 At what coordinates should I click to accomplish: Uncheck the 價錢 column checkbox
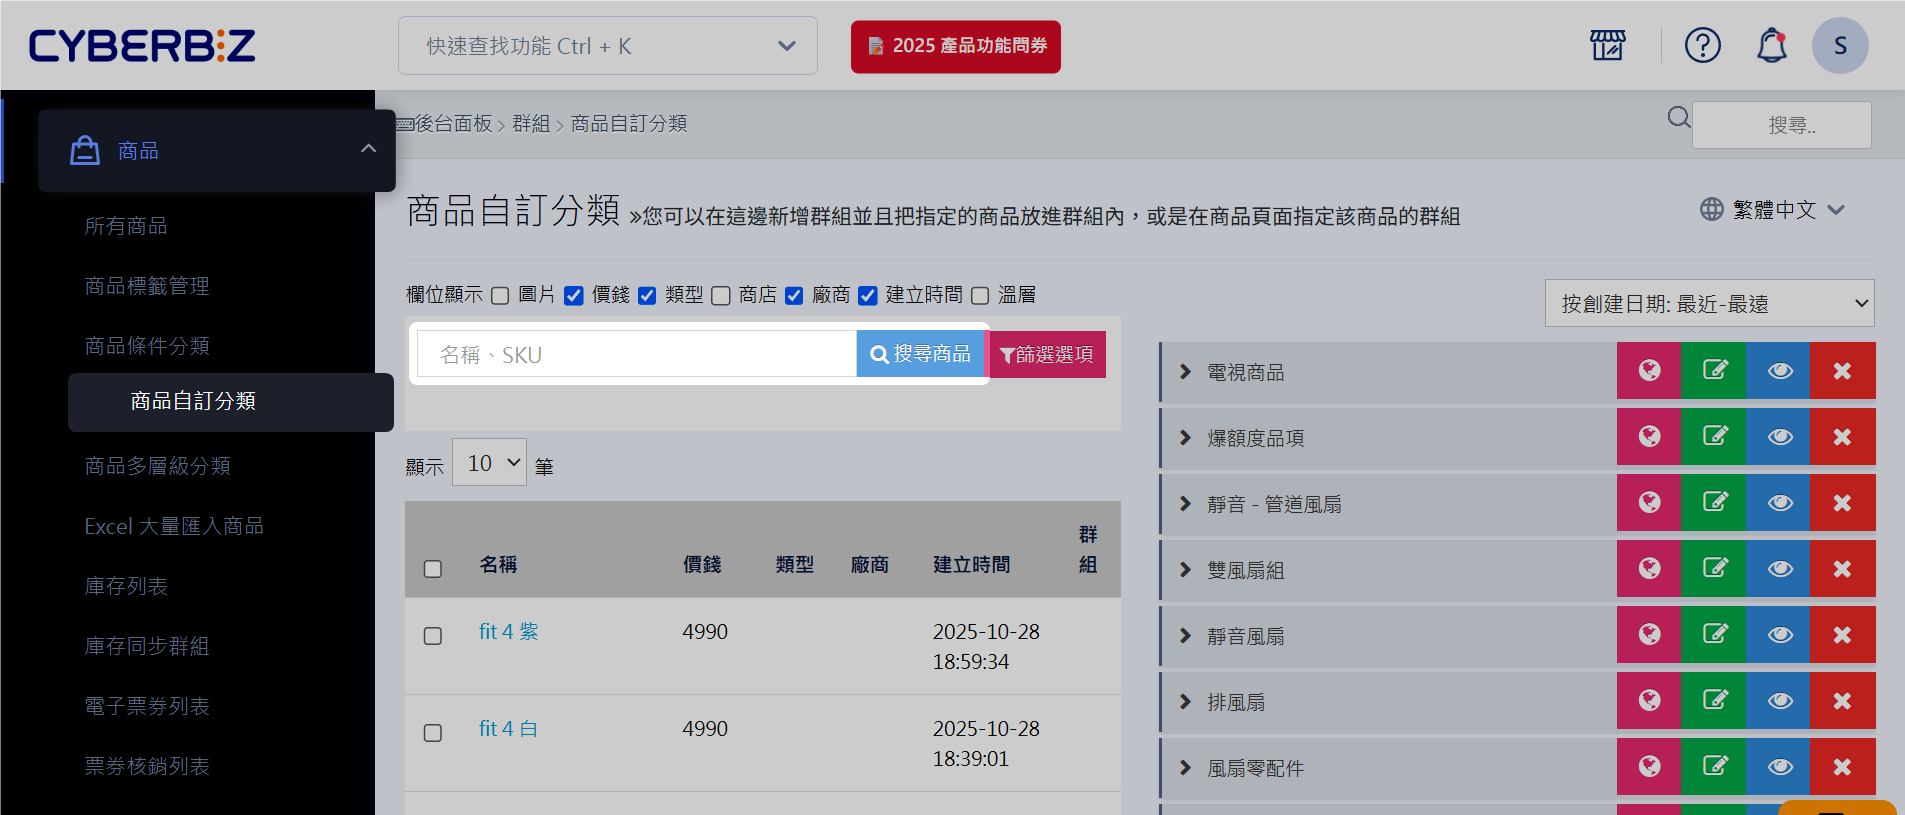pyautogui.click(x=574, y=296)
